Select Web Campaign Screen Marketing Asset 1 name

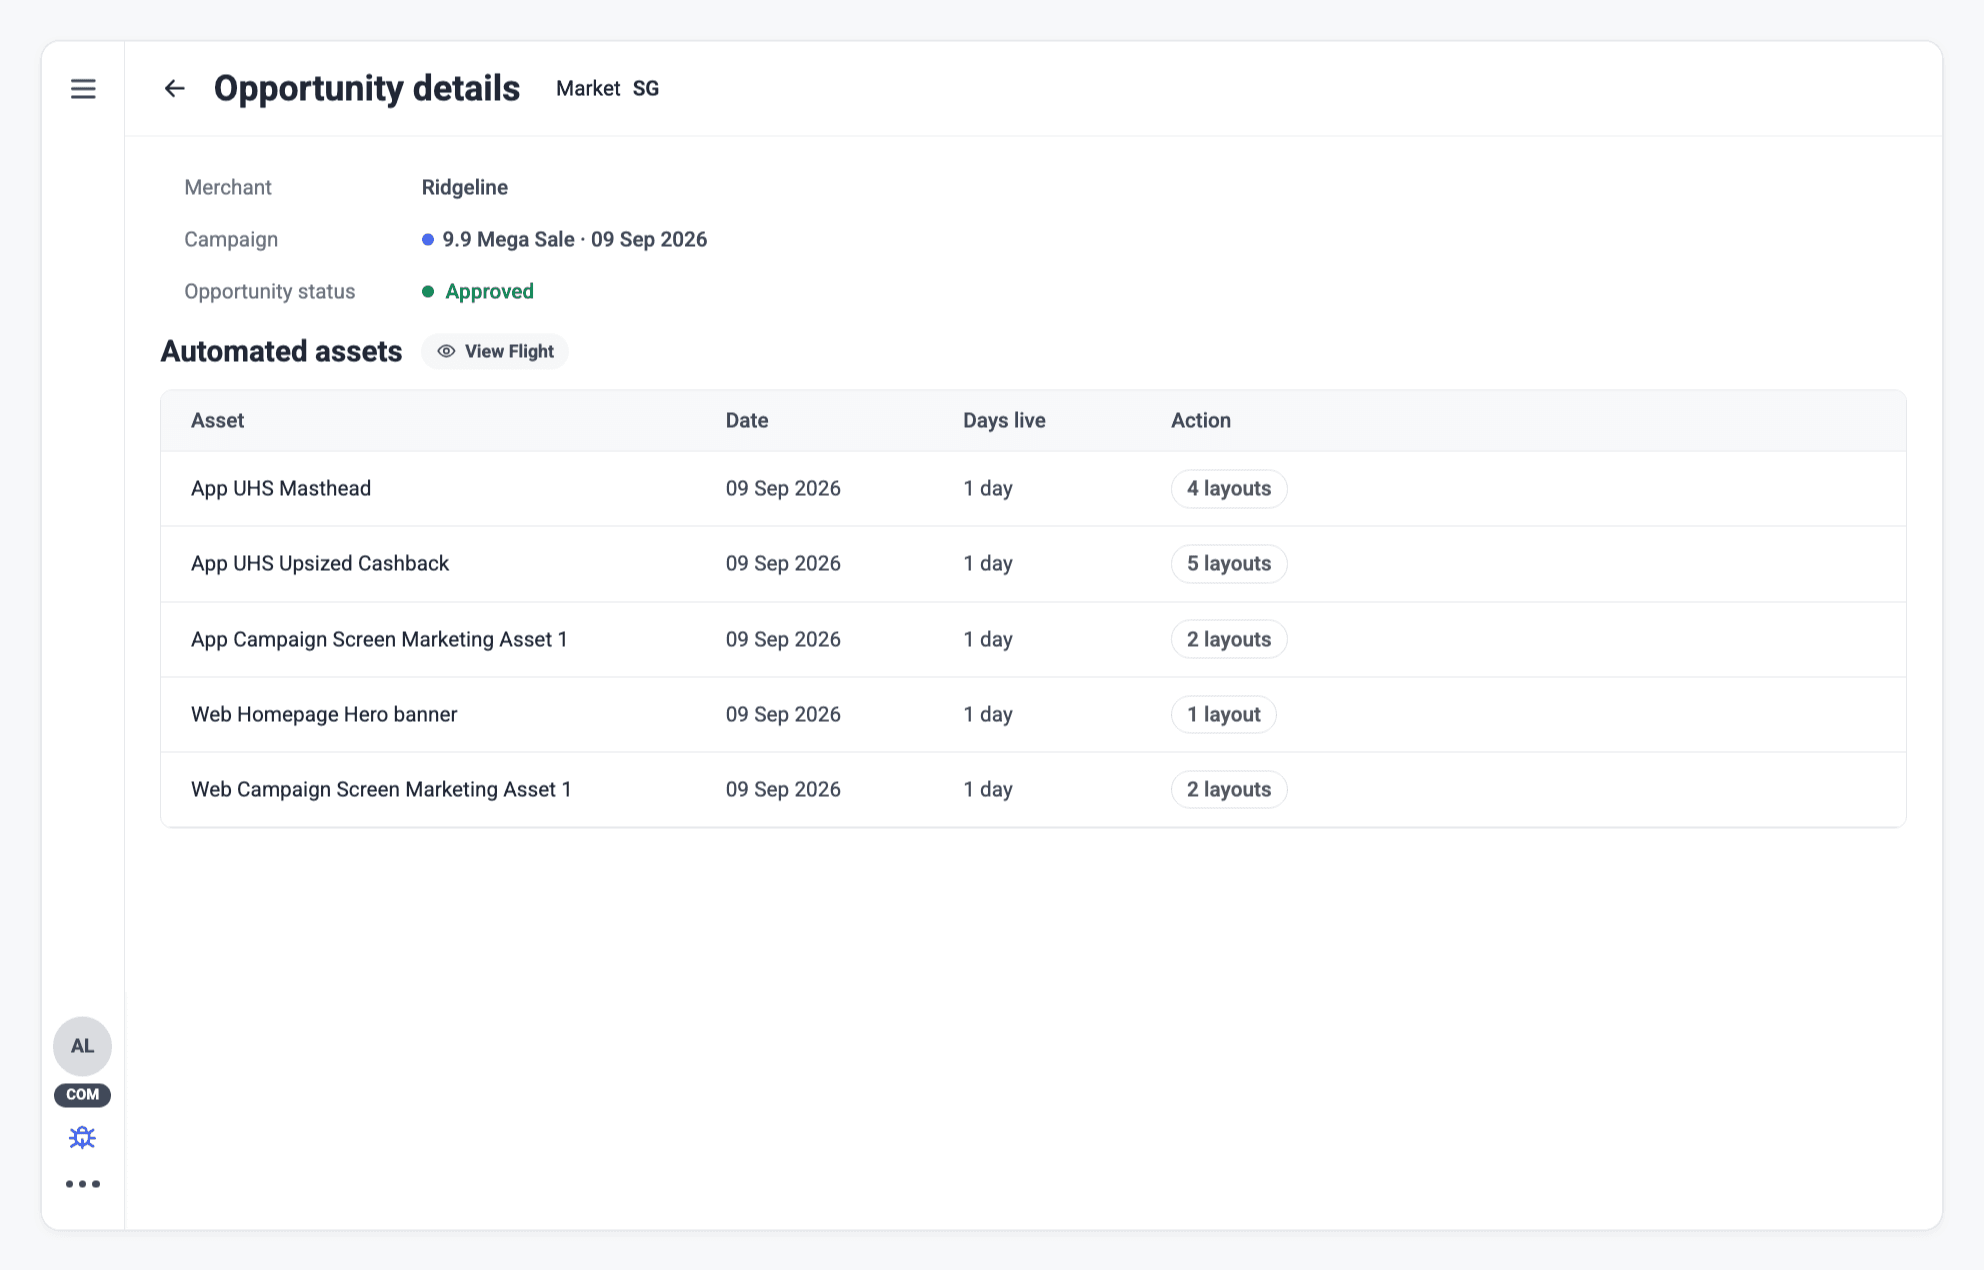[381, 790]
